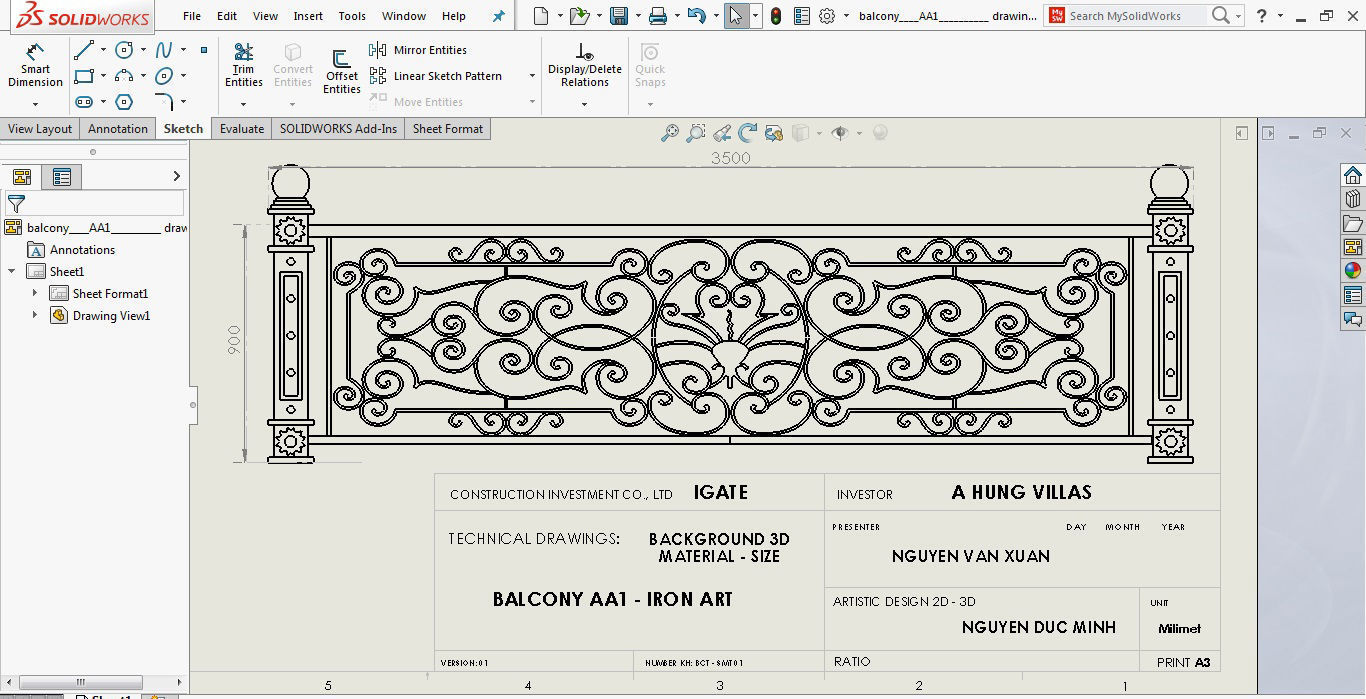Open Linear Sketch Pattern dropdown arrow
This screenshot has height=699, width=1366.
pyautogui.click(x=531, y=76)
